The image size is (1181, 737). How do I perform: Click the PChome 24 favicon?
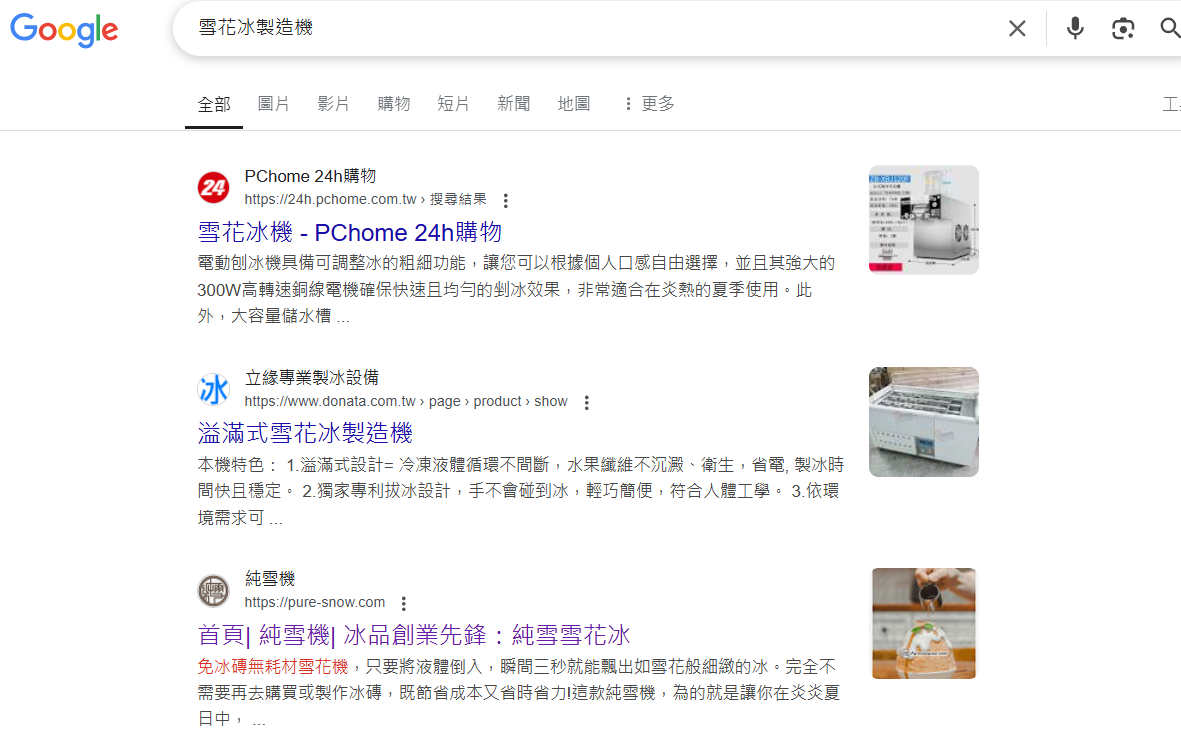(x=213, y=187)
